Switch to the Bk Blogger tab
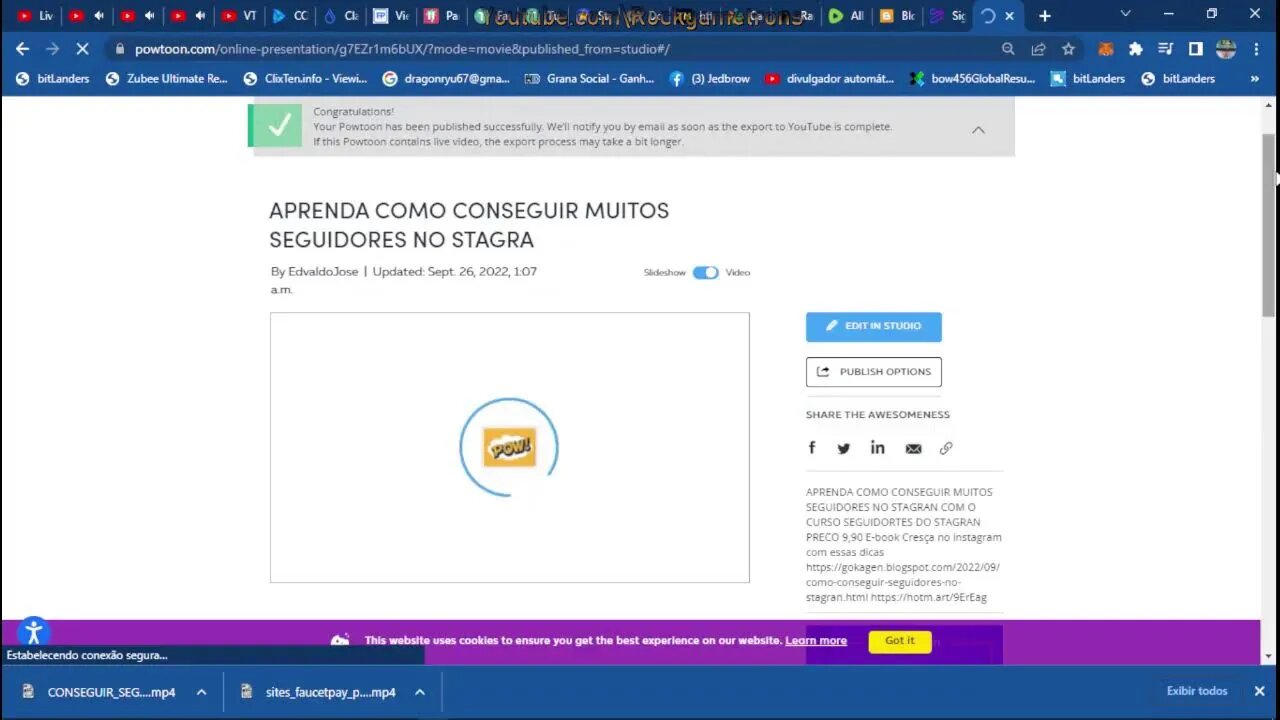 (897, 16)
